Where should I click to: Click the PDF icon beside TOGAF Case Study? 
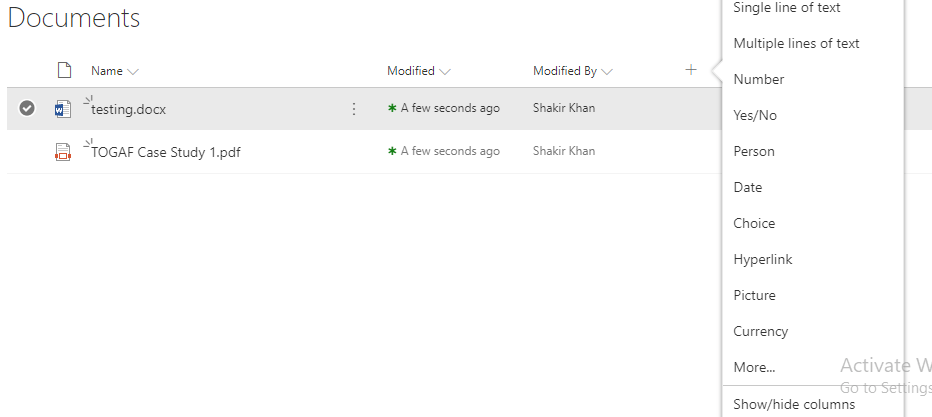coord(63,152)
